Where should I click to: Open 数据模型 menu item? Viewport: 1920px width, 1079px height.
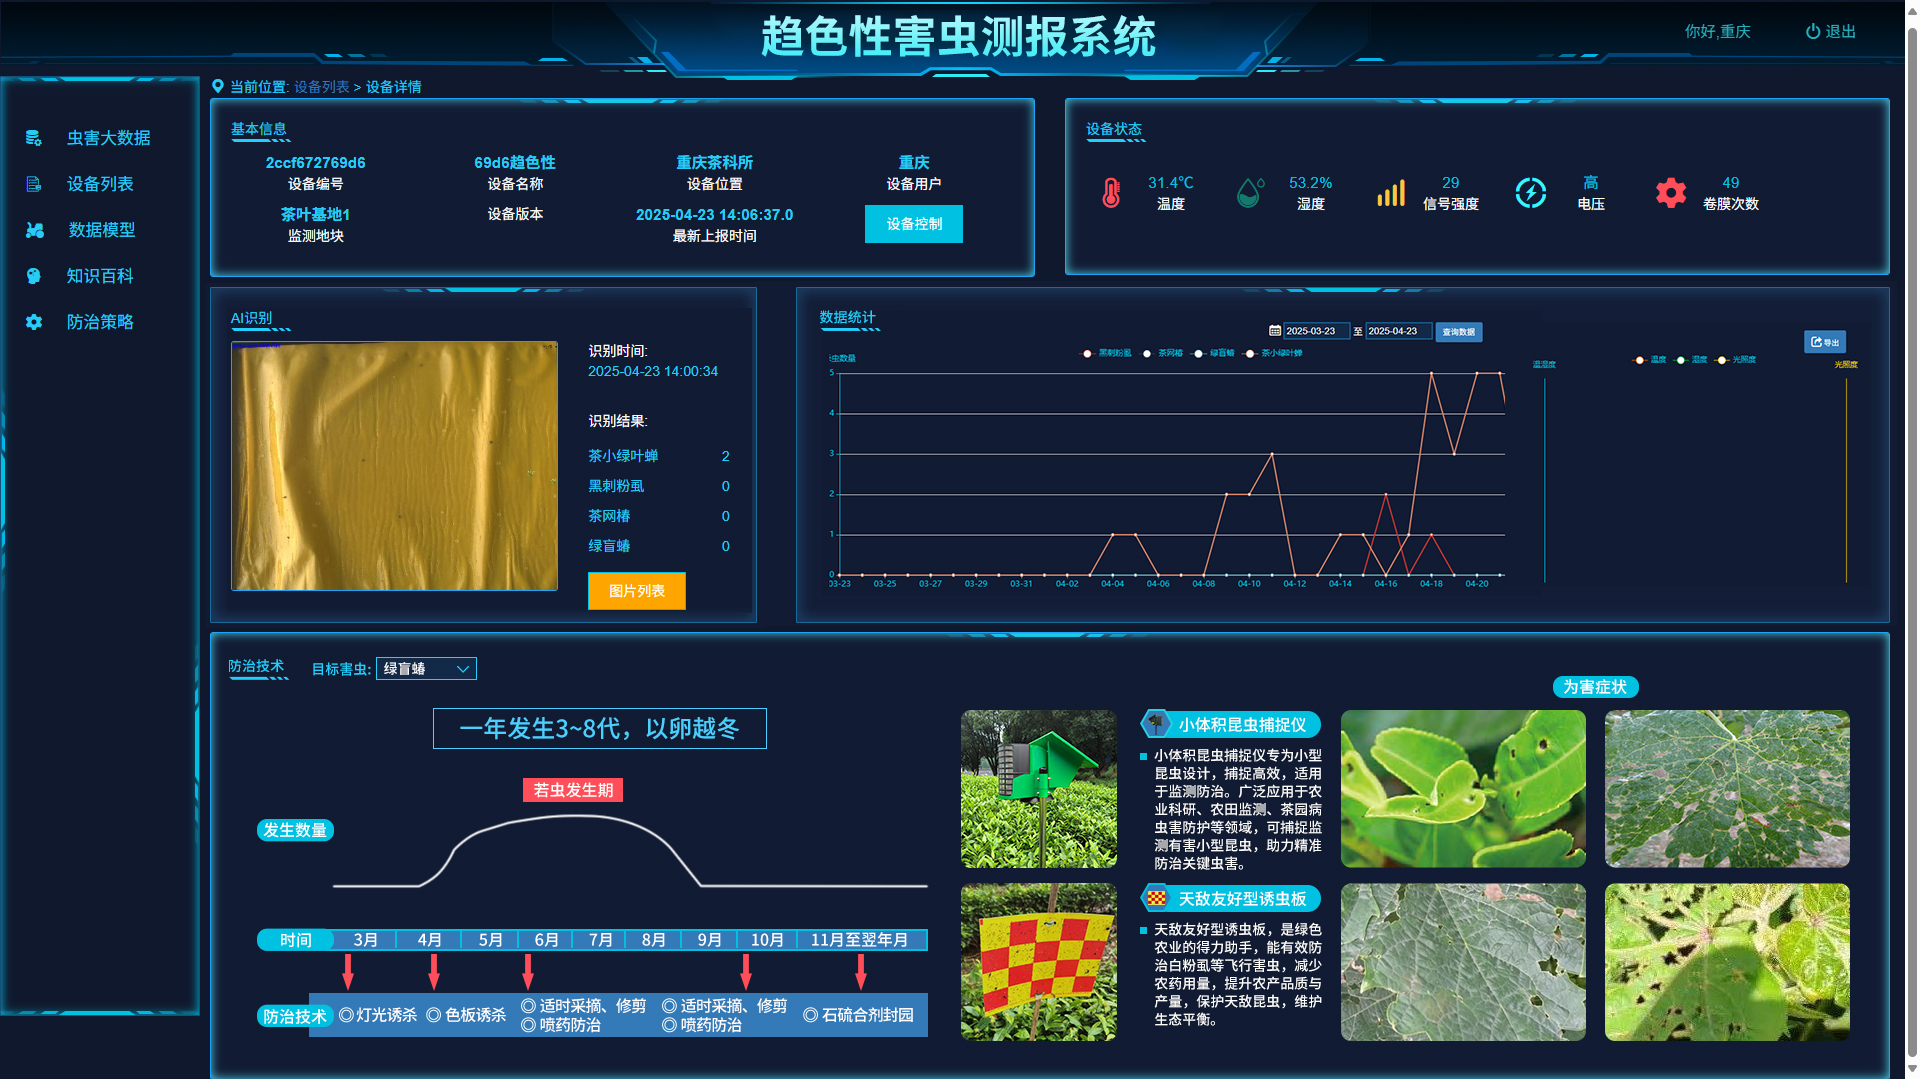pos(102,230)
